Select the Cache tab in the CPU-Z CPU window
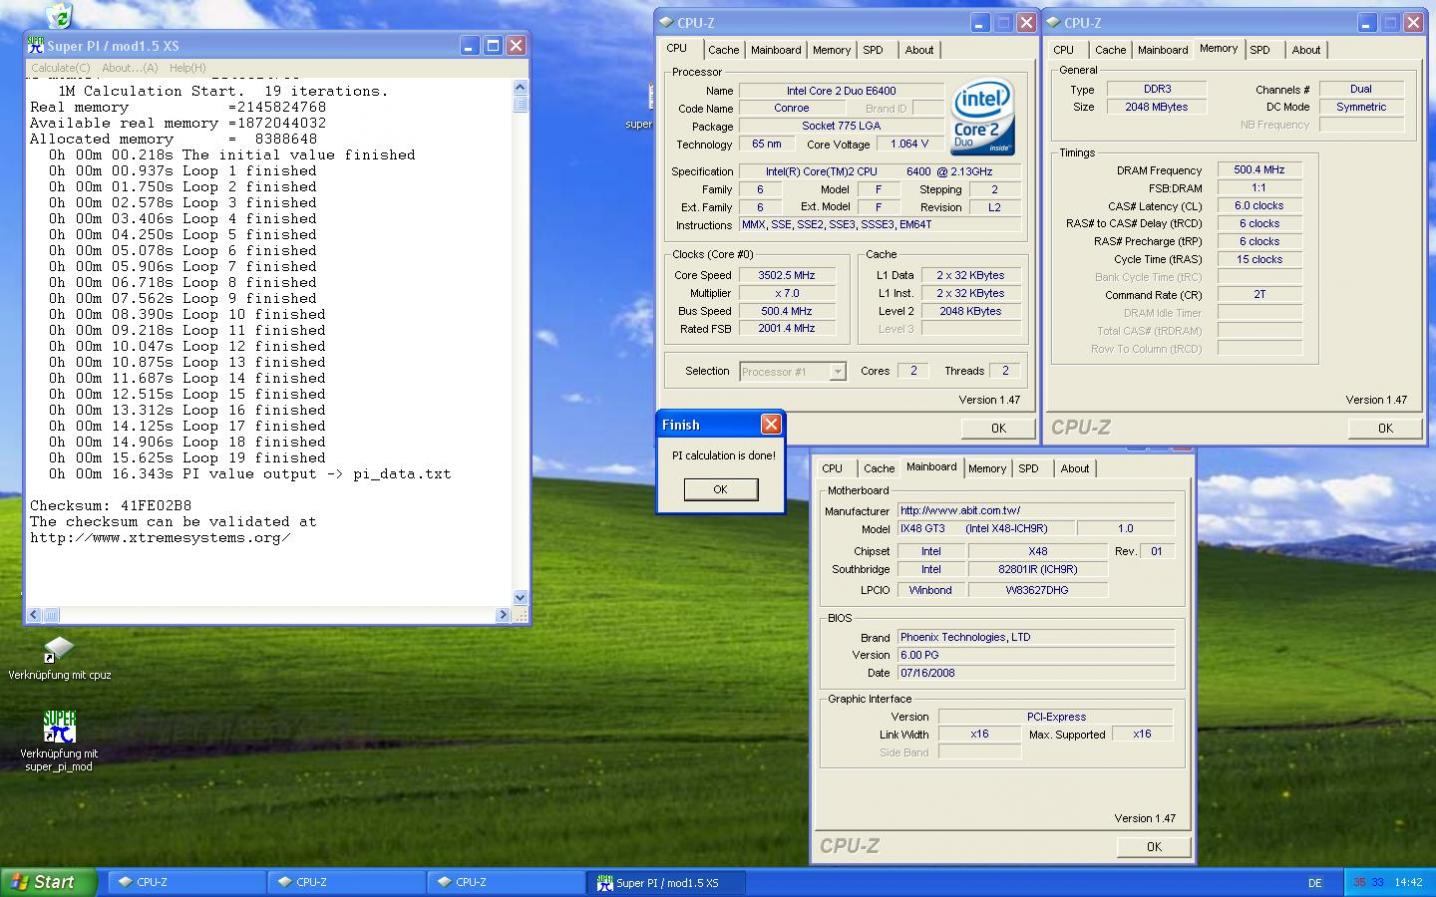The image size is (1436, 897). (x=723, y=50)
